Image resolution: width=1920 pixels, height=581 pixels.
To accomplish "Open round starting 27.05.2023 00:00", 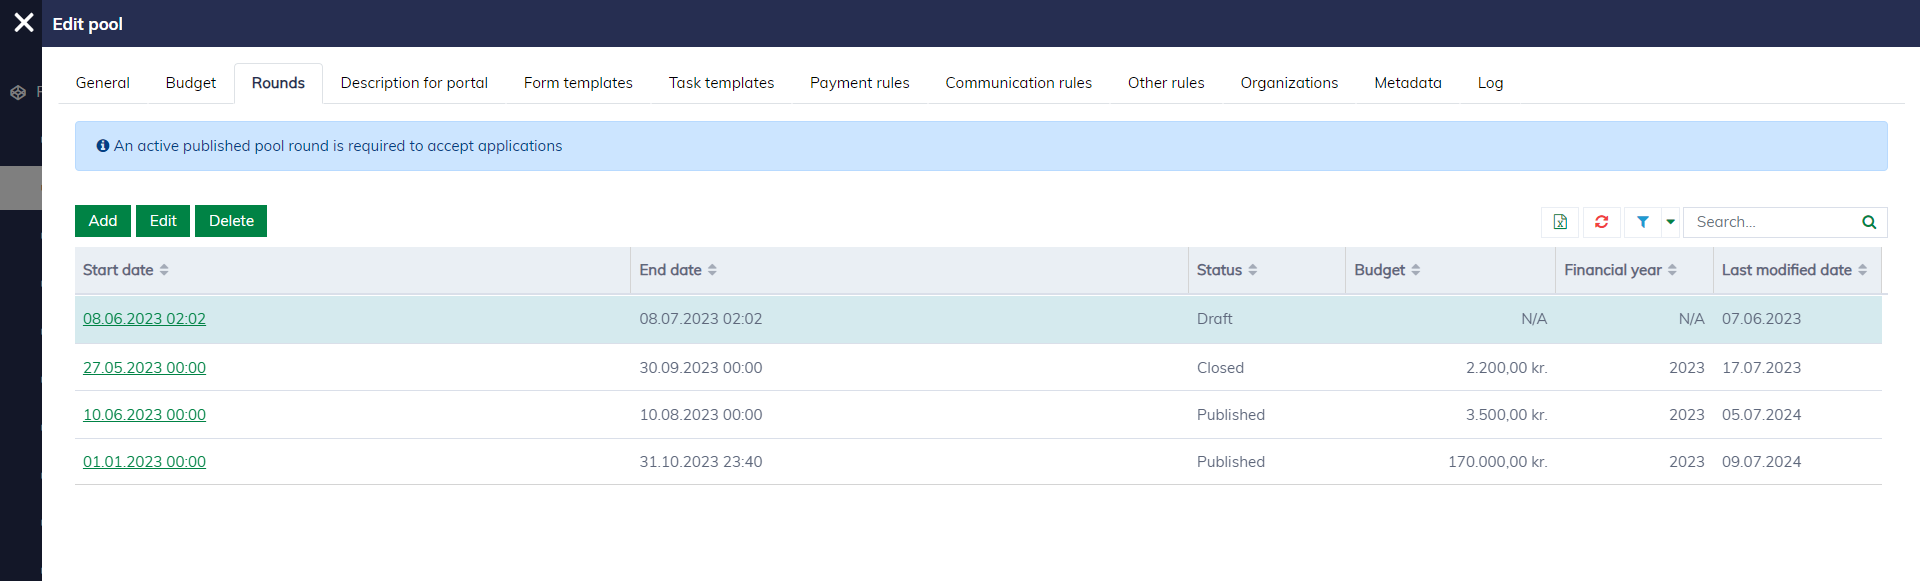I will (x=144, y=368).
